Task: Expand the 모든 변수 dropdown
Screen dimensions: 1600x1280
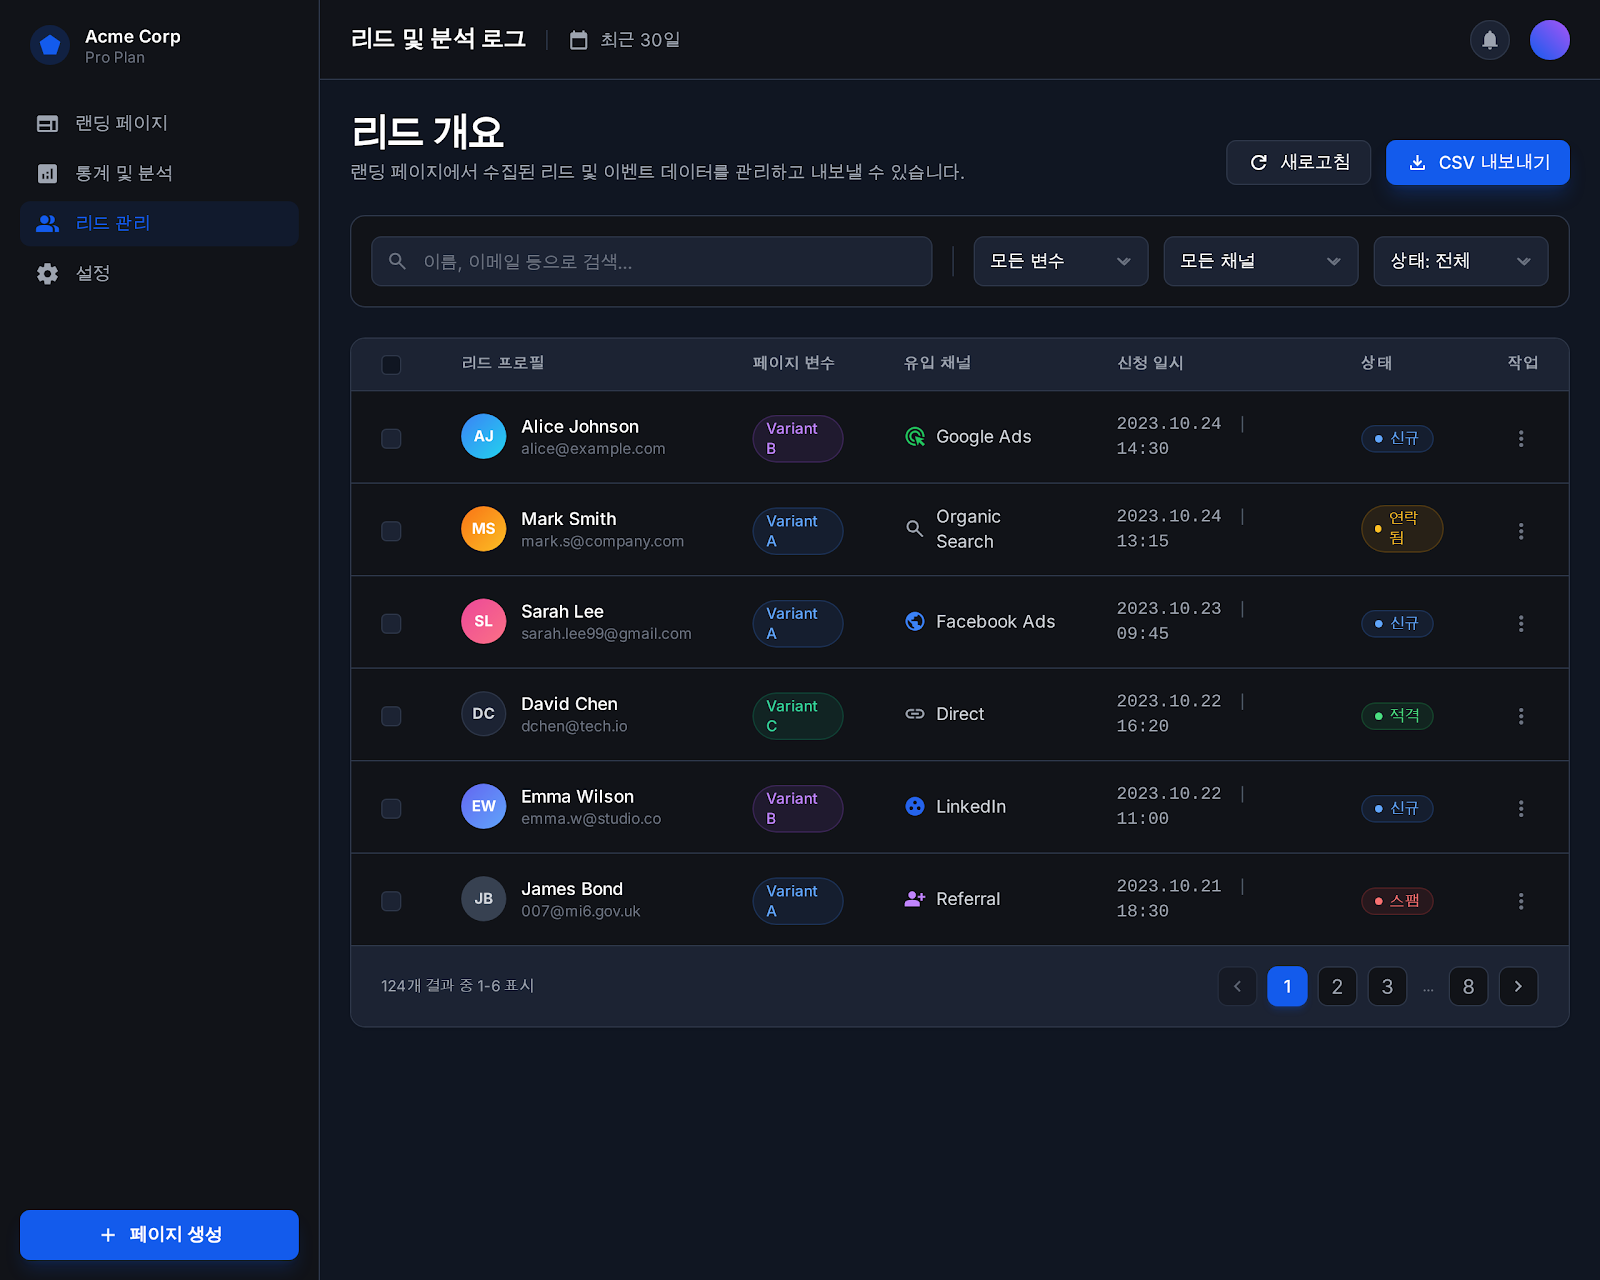Action: [x=1060, y=261]
